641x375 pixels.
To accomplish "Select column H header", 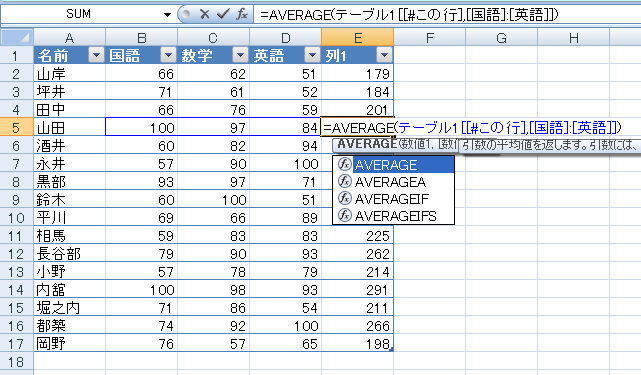I will coord(573,38).
